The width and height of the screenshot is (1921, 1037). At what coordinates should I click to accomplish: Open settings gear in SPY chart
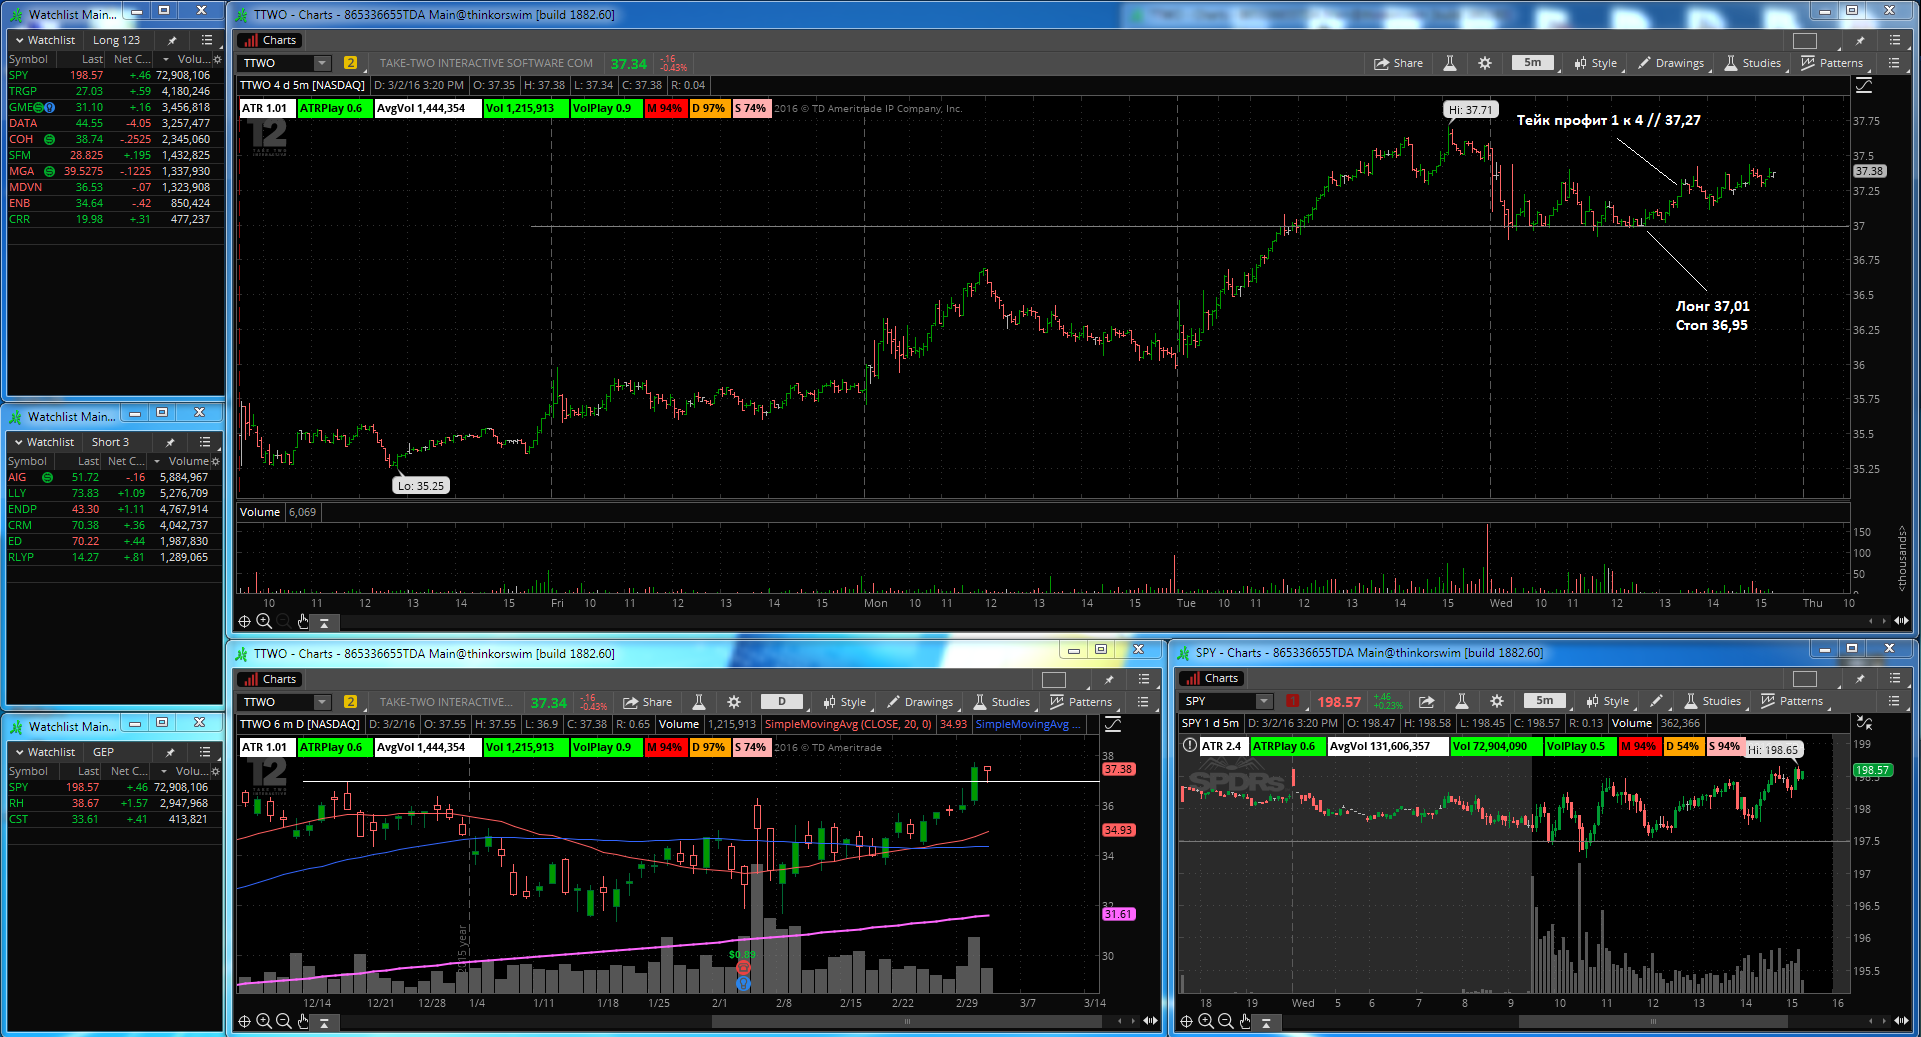click(x=1497, y=701)
